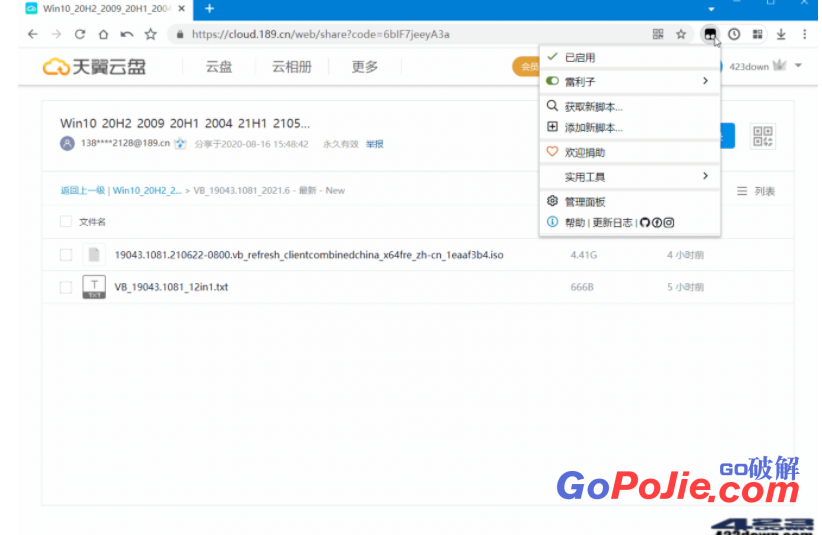This screenshot has width=822, height=535.
Task: Open 云相册 navigation tab
Action: (292, 67)
